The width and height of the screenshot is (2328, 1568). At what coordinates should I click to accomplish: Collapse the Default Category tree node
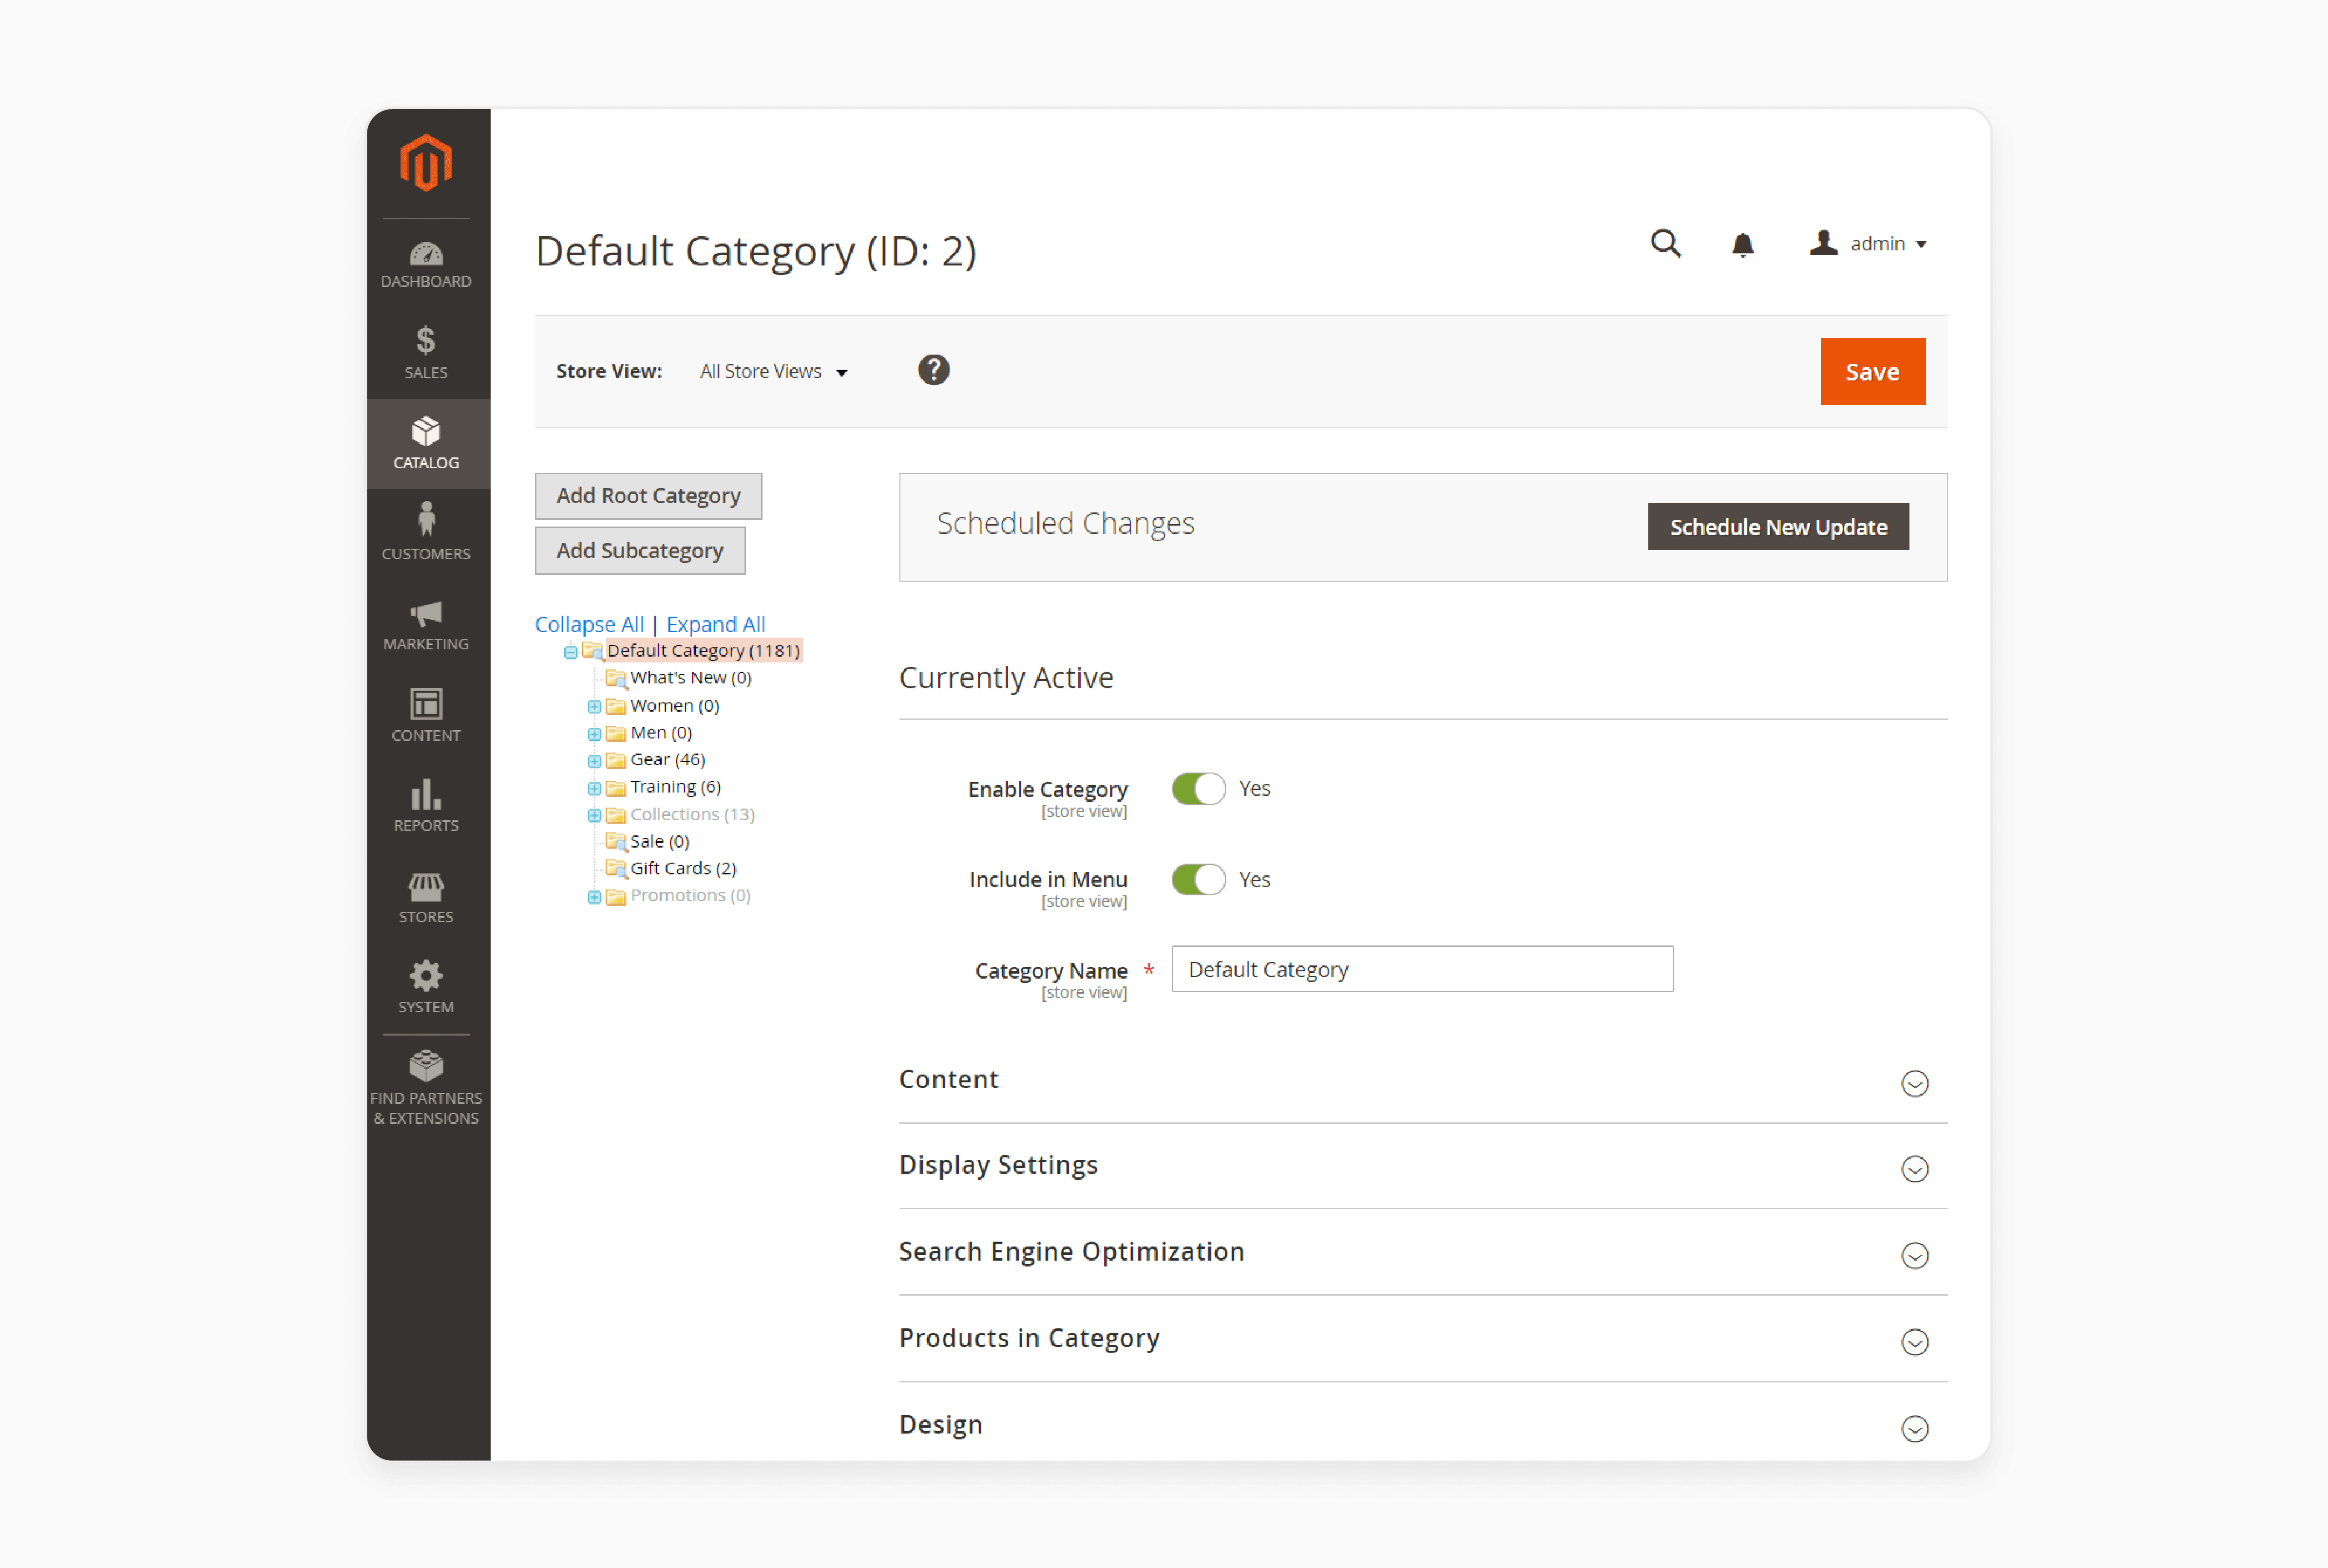tap(570, 652)
